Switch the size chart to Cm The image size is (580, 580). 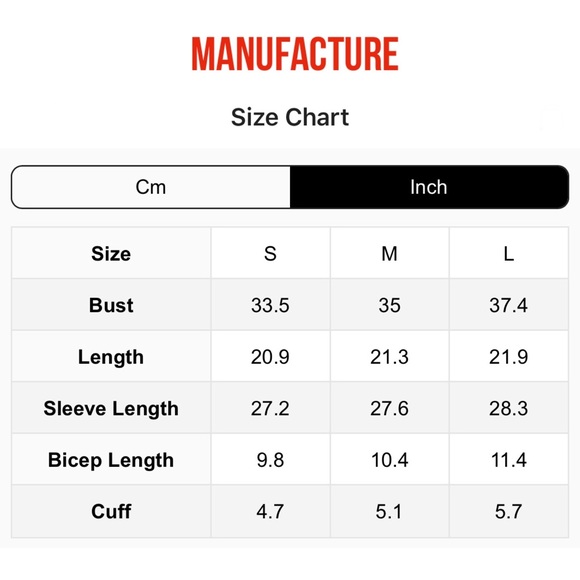151,187
